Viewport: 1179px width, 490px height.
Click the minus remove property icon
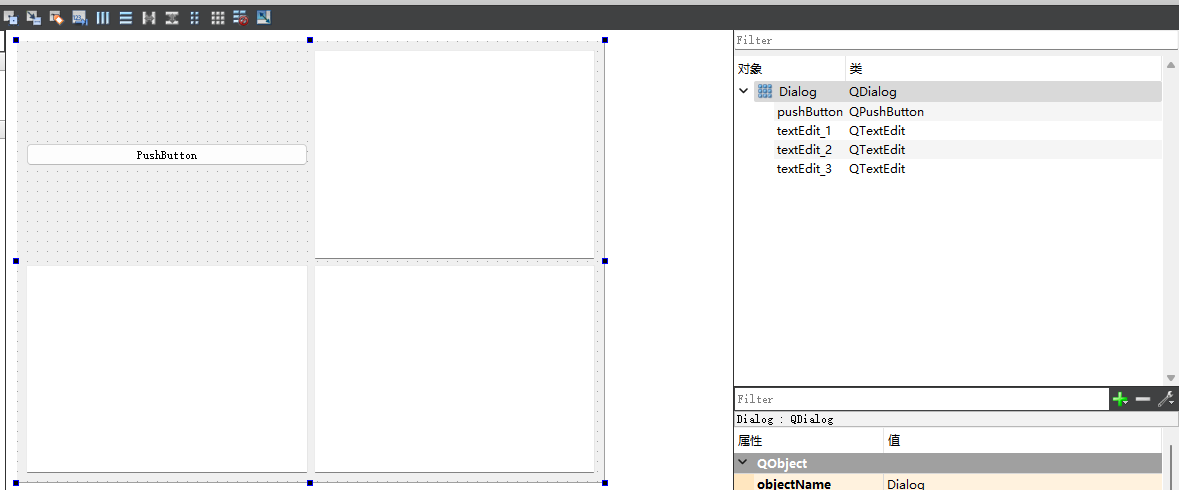[x=1143, y=399]
